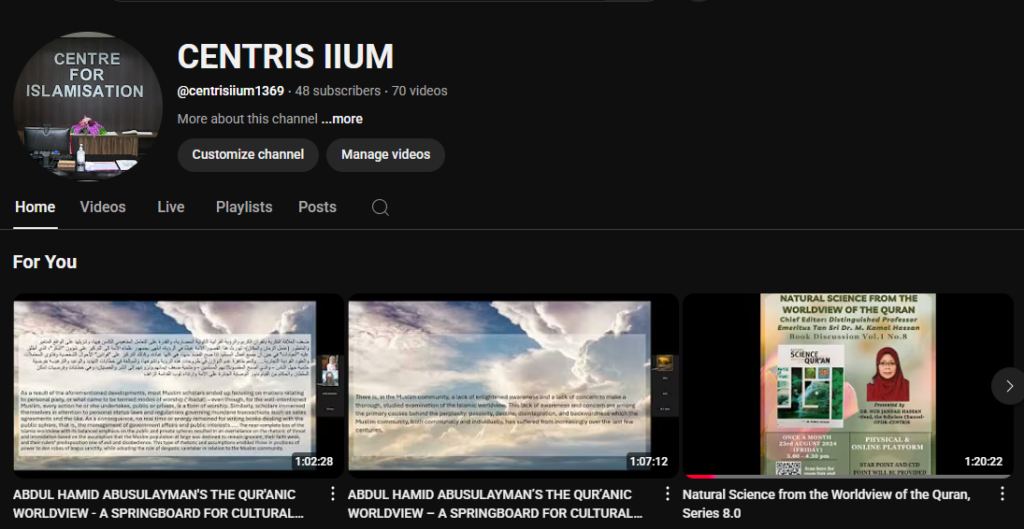Screen dimensions: 1024x529
Task: Open more options for first Abusulayman video
Action: [x=332, y=494]
